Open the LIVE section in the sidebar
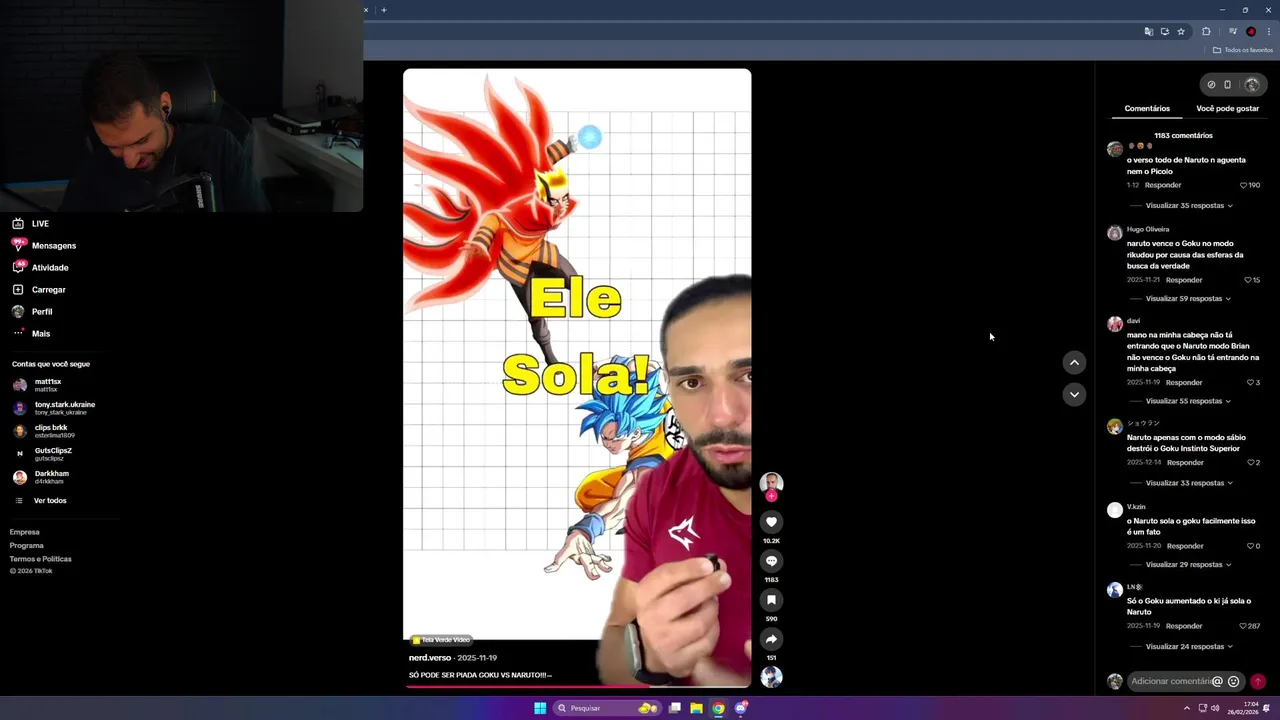 coord(30,224)
